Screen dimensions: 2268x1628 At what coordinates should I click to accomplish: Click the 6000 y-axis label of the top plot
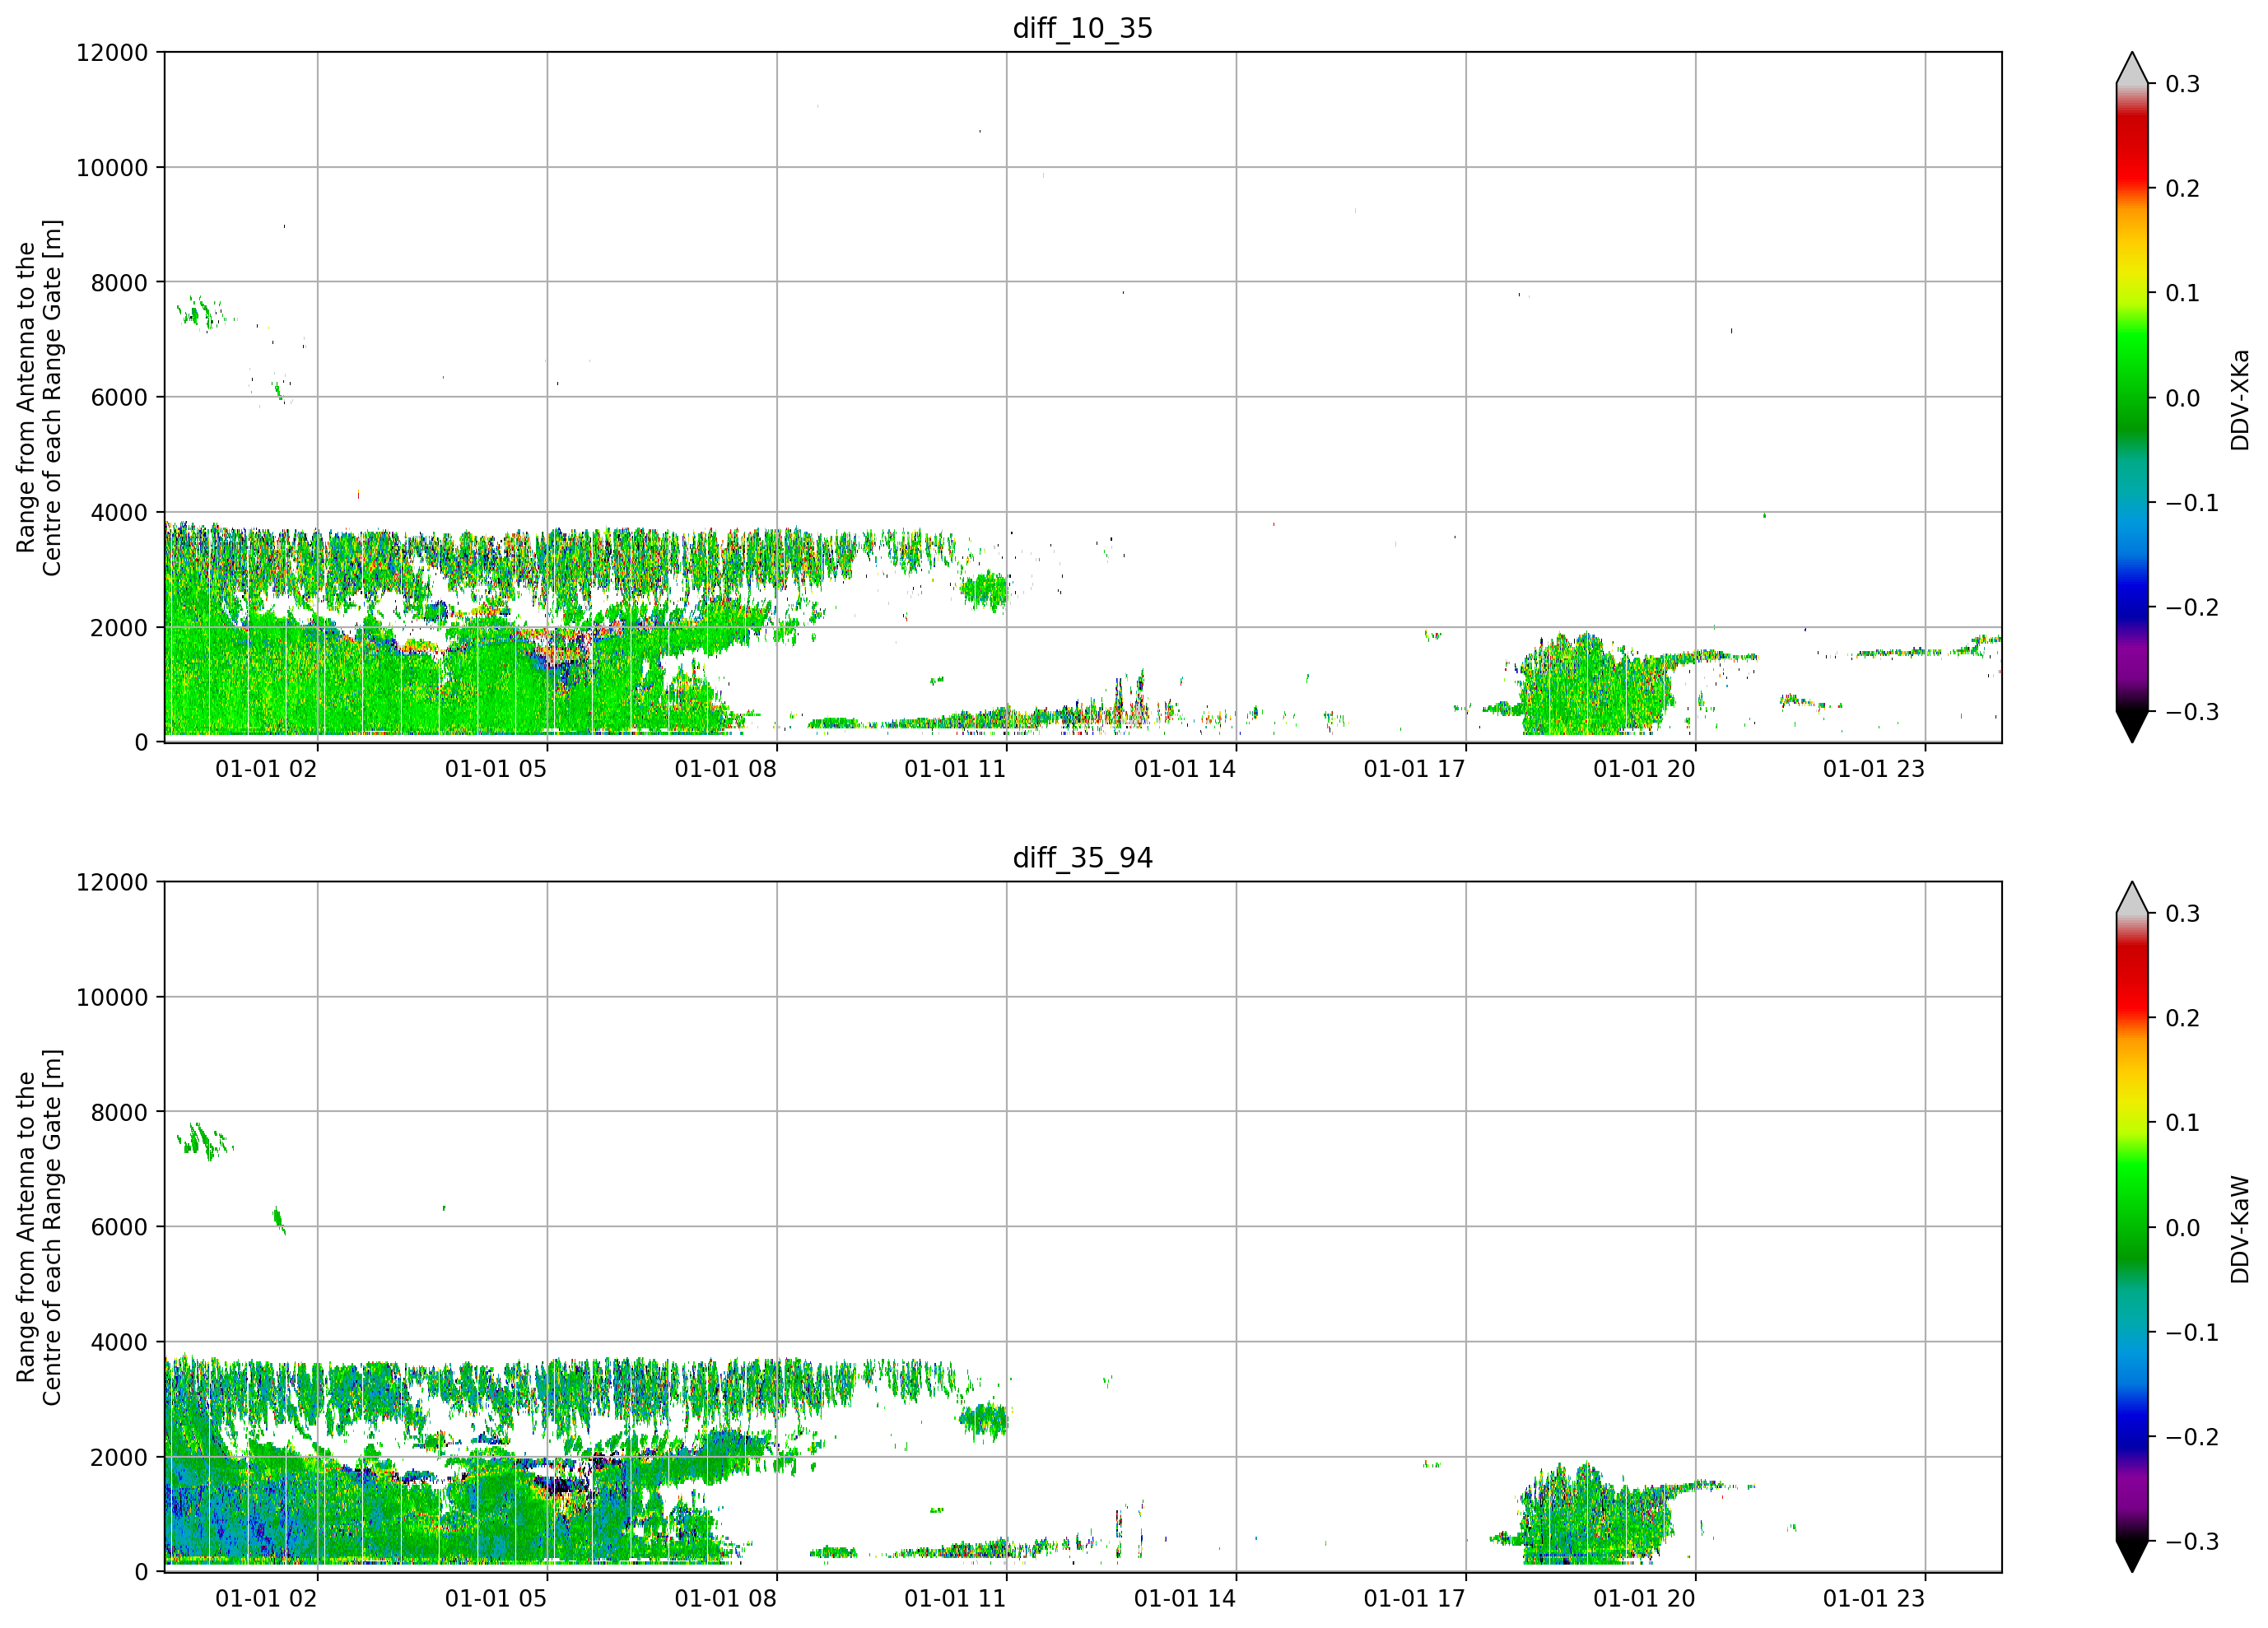[x=119, y=397]
